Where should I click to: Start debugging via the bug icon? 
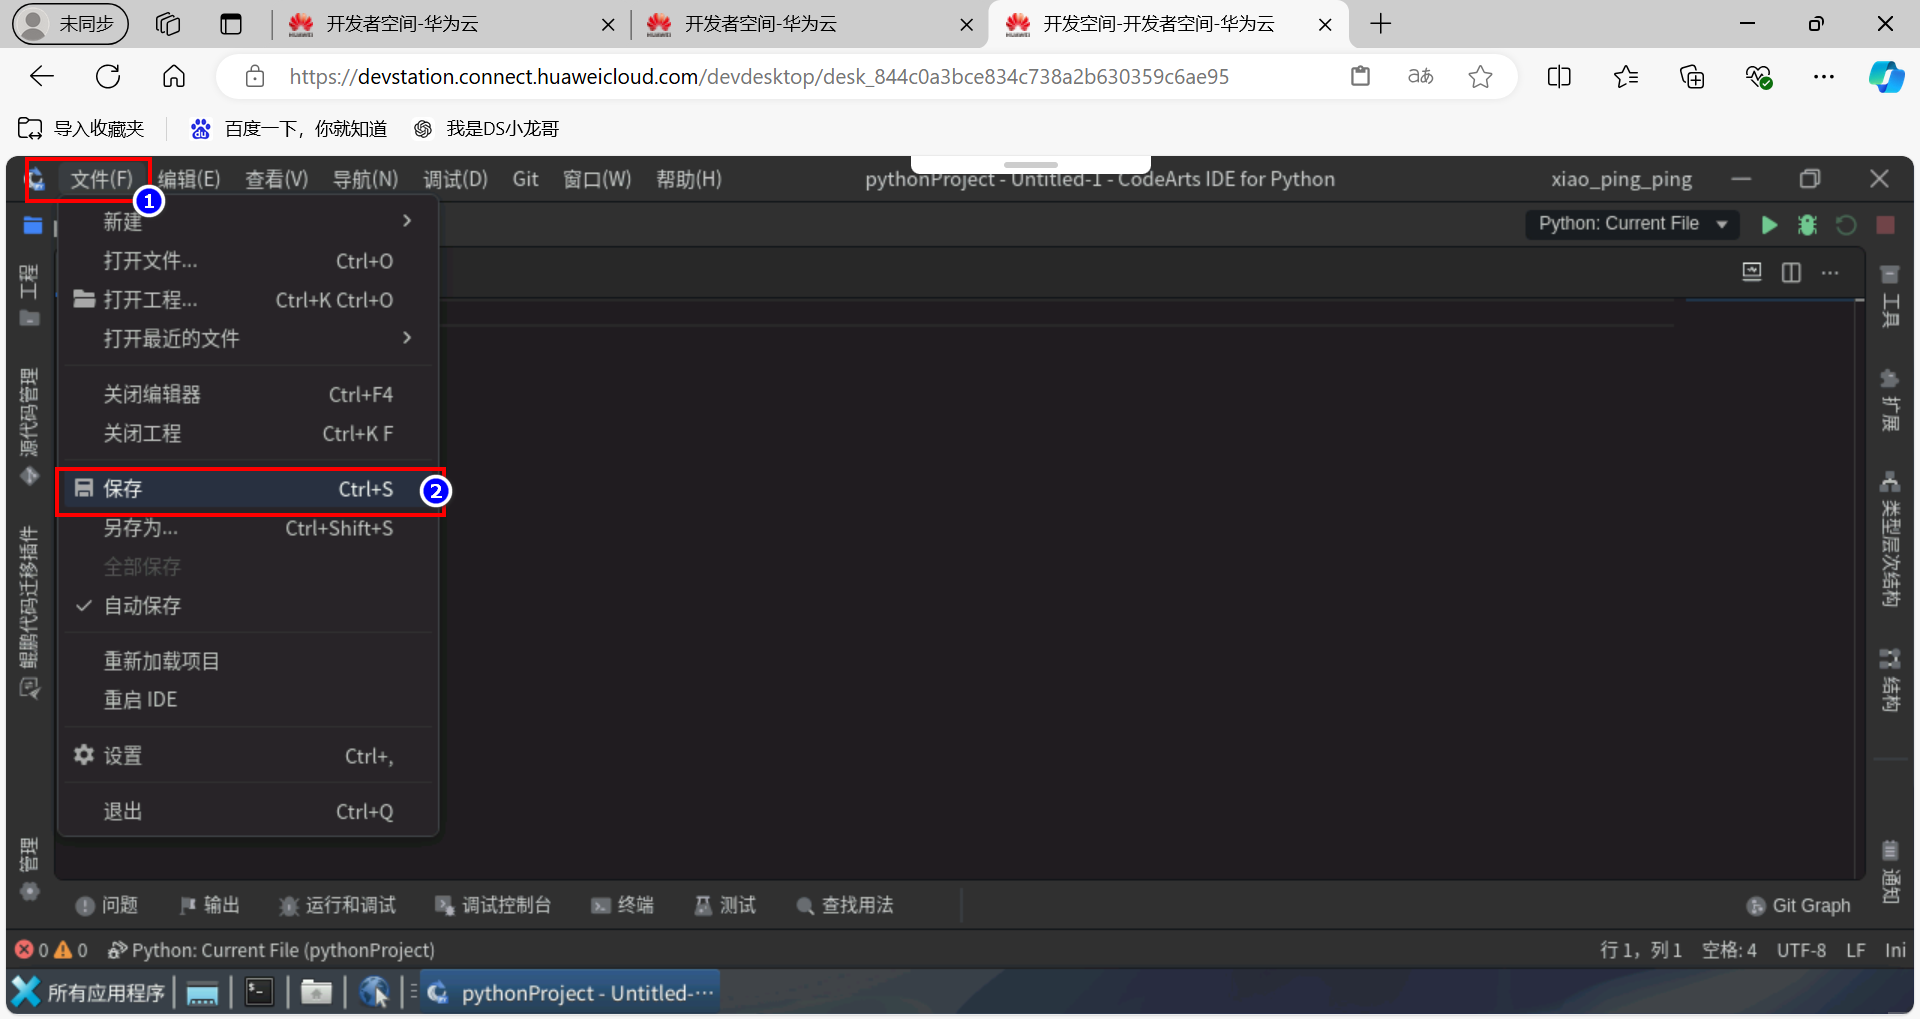(1807, 224)
